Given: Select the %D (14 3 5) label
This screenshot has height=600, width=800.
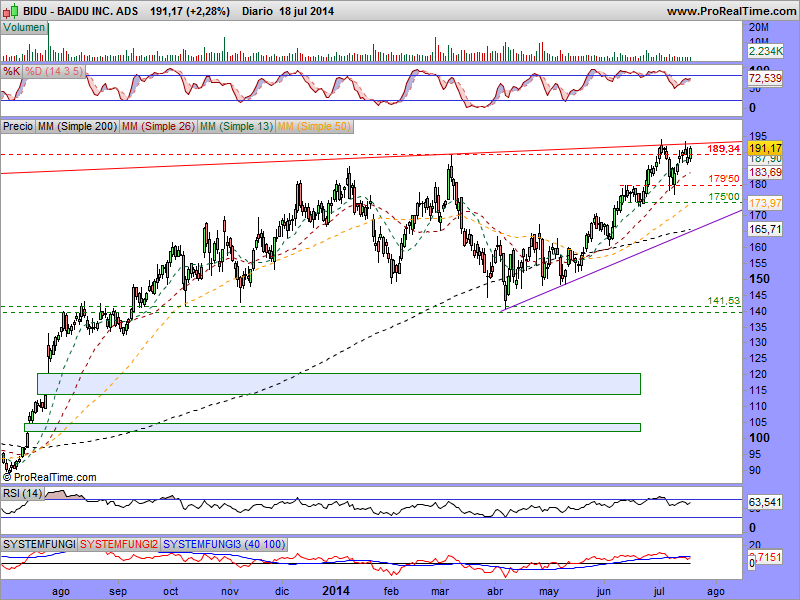Looking at the screenshot, I should 54,71.
